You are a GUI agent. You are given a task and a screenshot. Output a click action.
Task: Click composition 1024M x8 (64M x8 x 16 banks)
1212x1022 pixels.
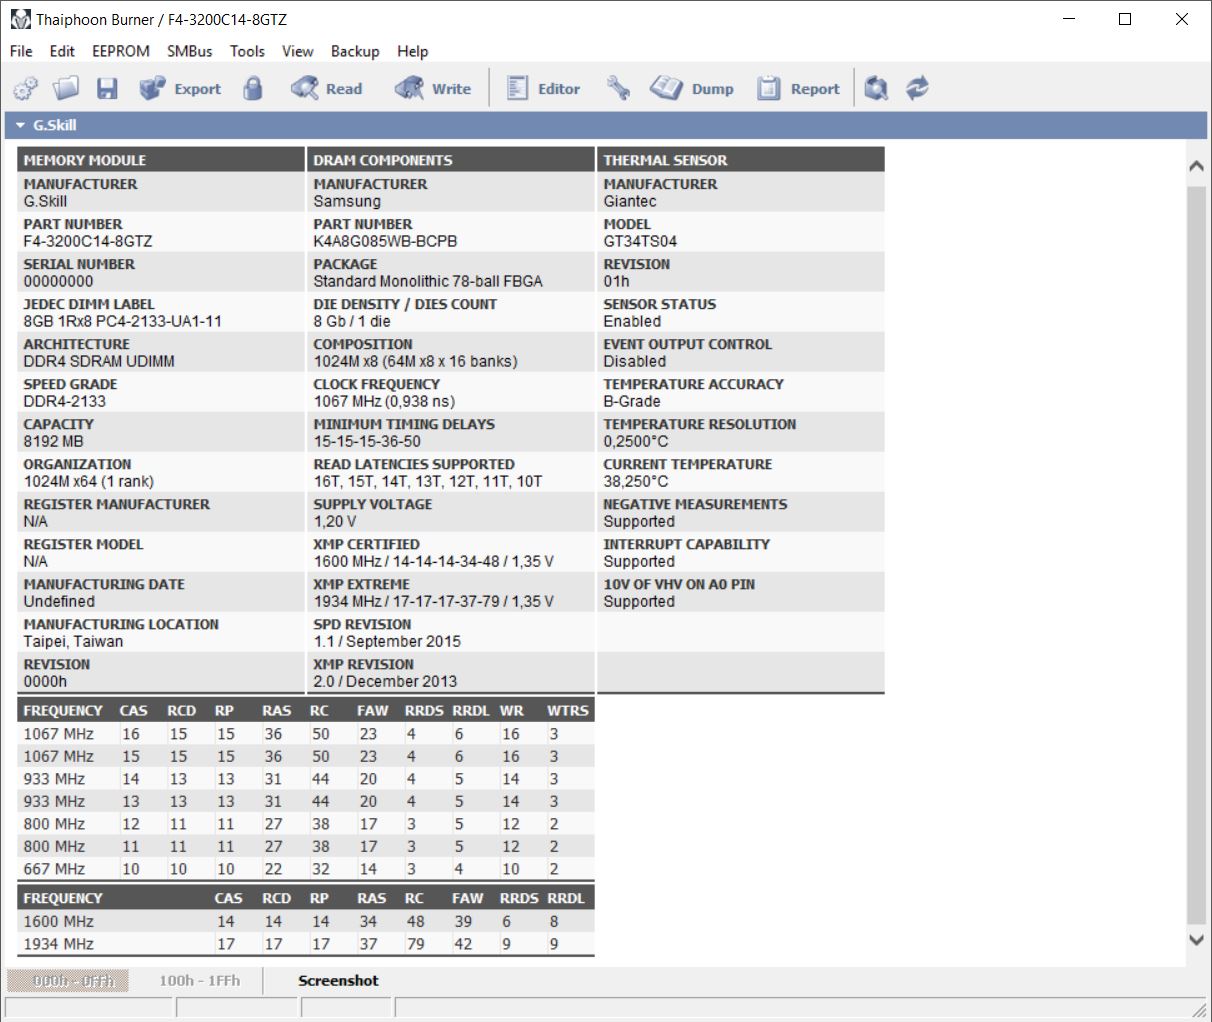pyautogui.click(x=415, y=361)
